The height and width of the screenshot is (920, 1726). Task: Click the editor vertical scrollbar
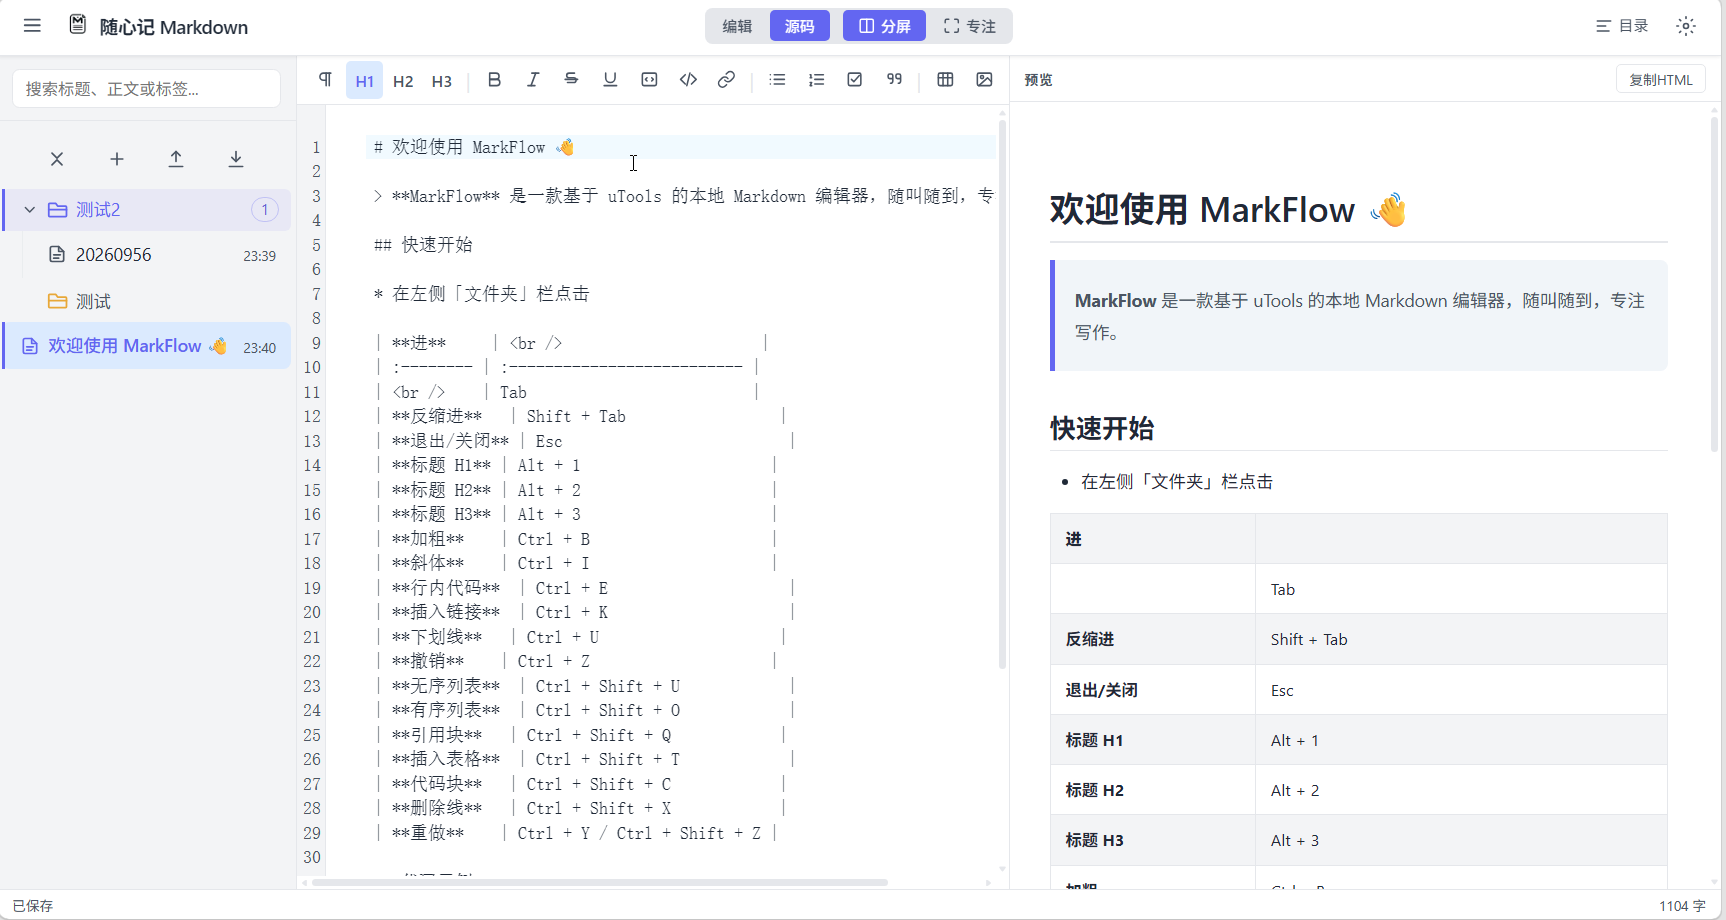[1002, 395]
